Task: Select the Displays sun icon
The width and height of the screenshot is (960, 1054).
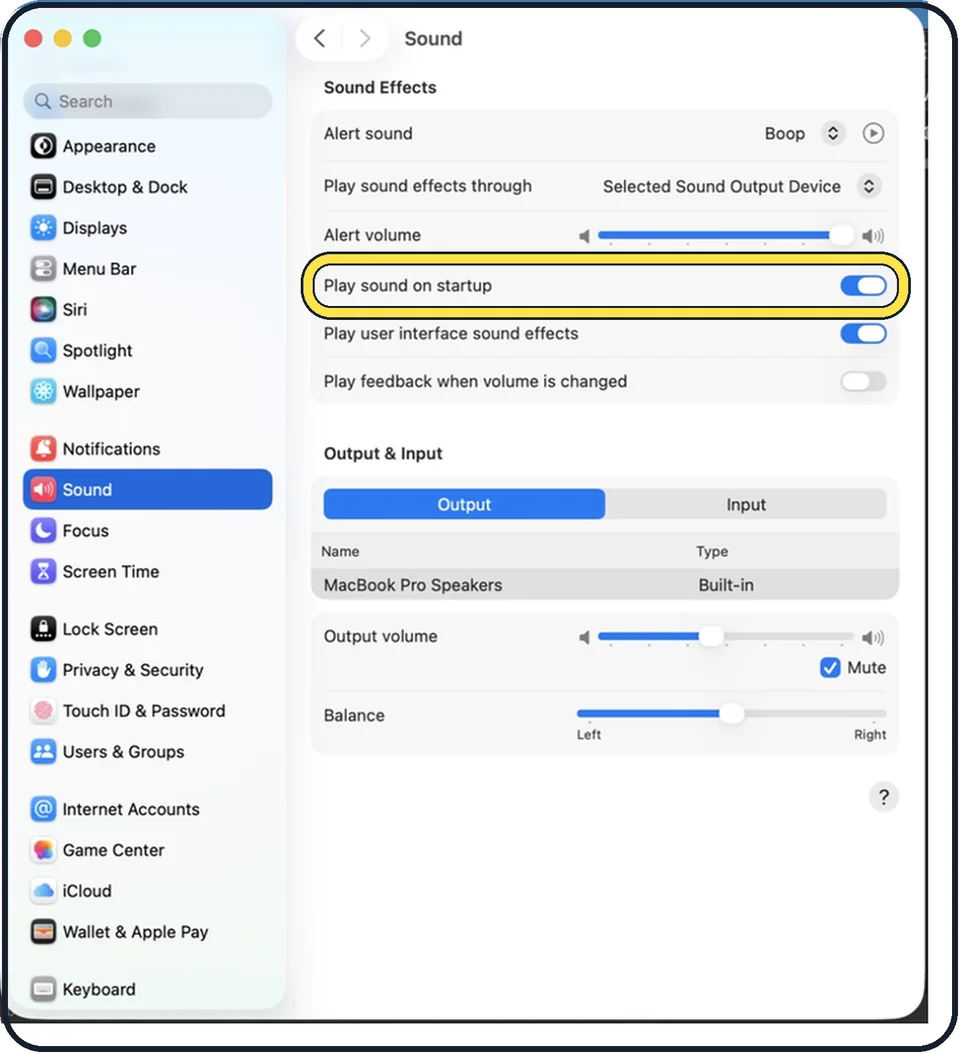Action: (43, 228)
